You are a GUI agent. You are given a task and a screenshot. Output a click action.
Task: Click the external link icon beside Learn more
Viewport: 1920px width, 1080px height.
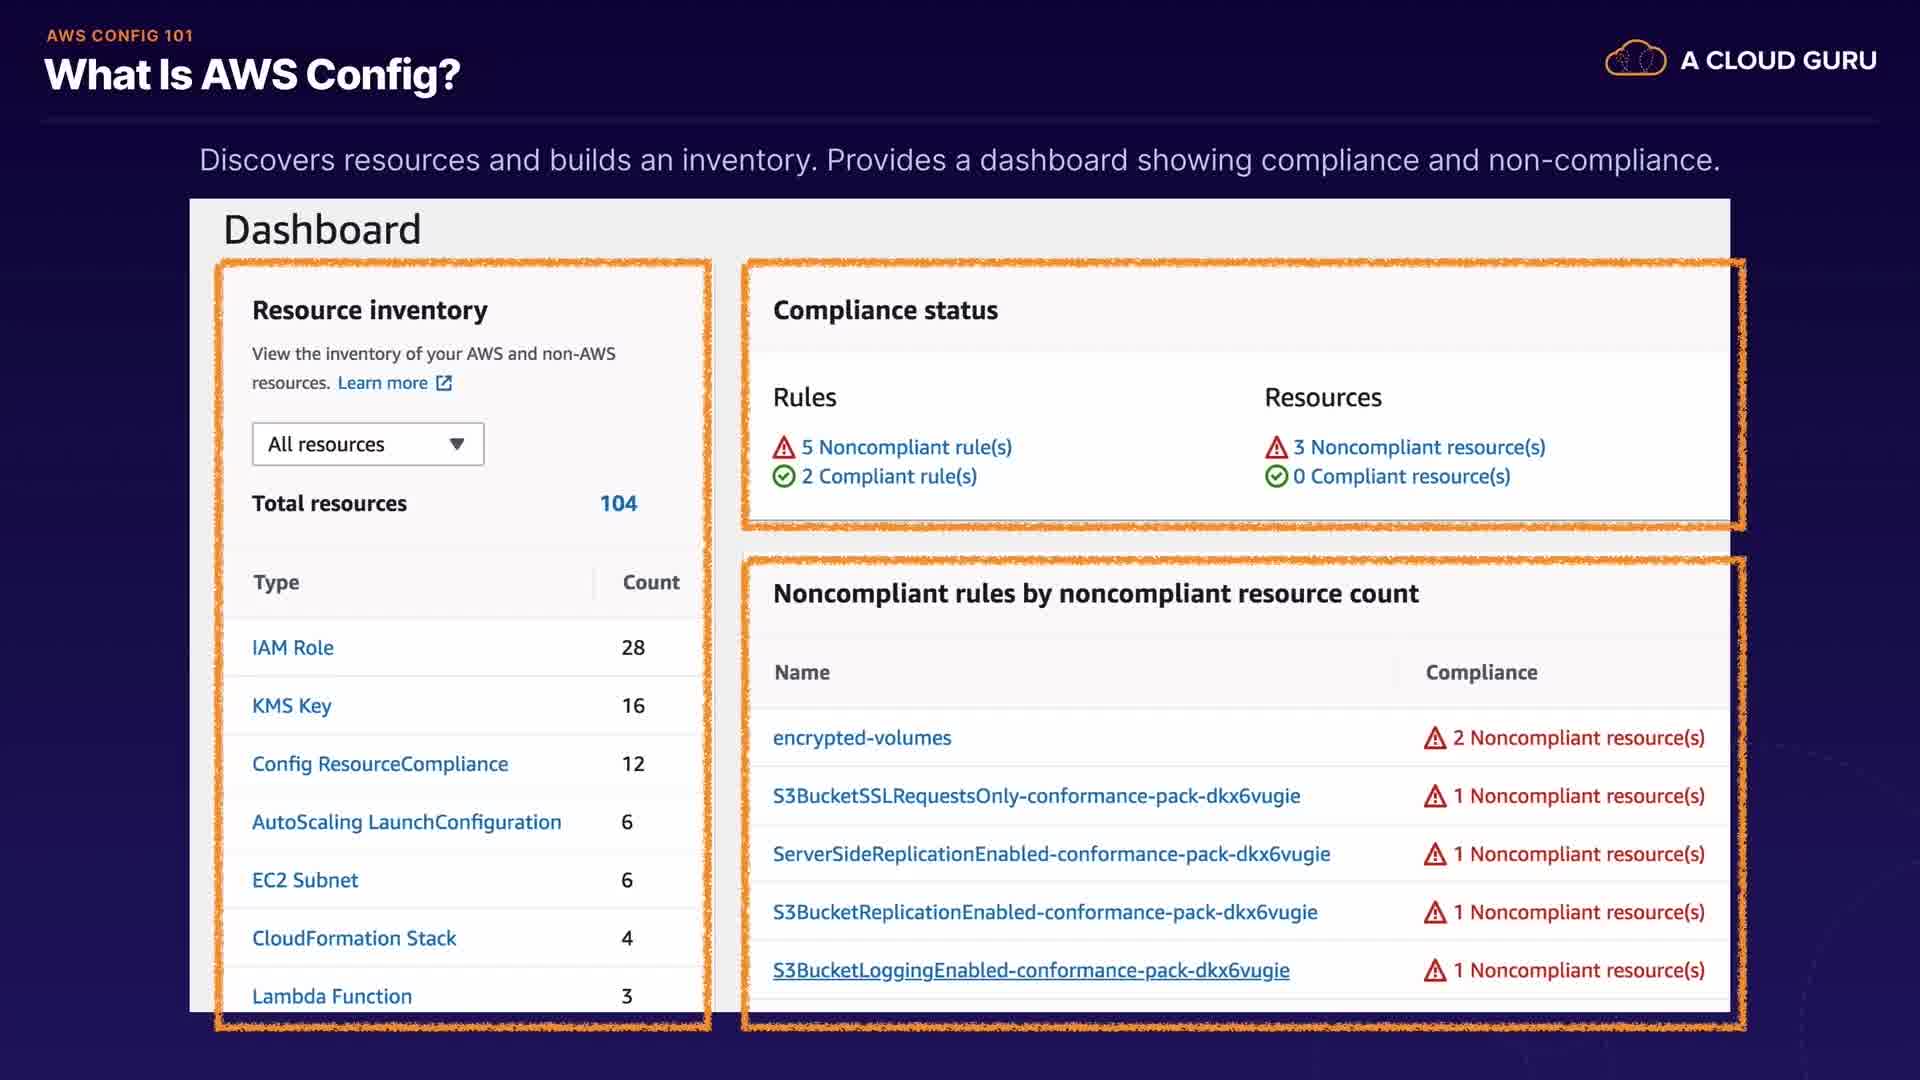444,383
